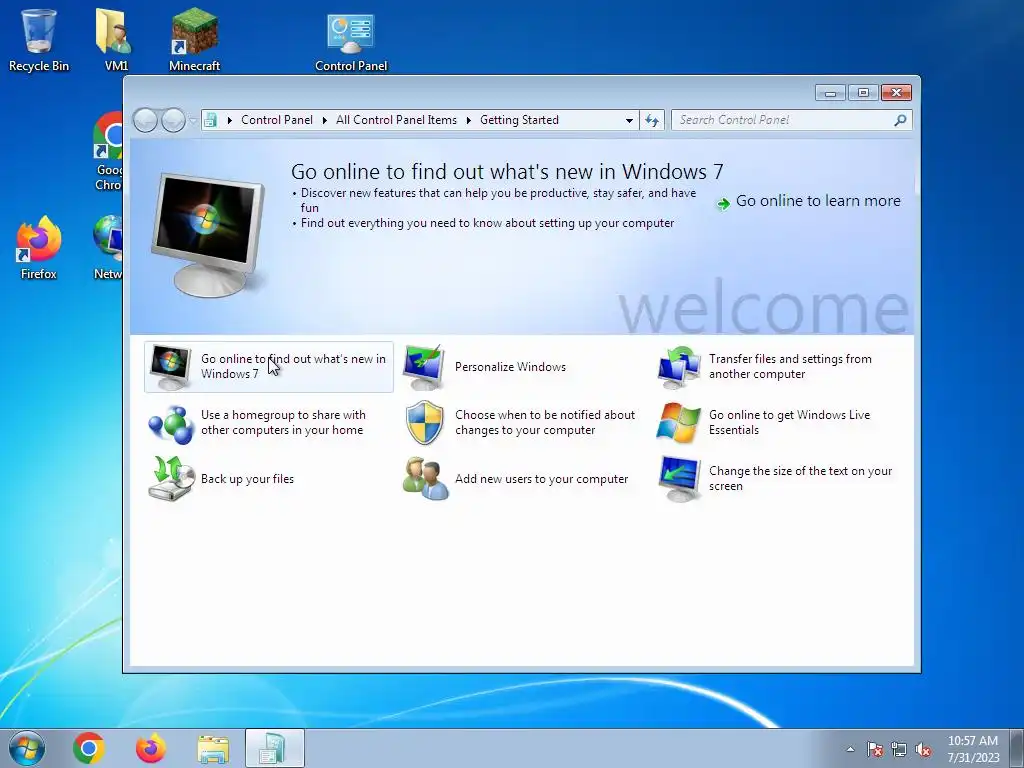Focus the Search Control Panel field
This screenshot has width=1024, height=768.
point(791,120)
